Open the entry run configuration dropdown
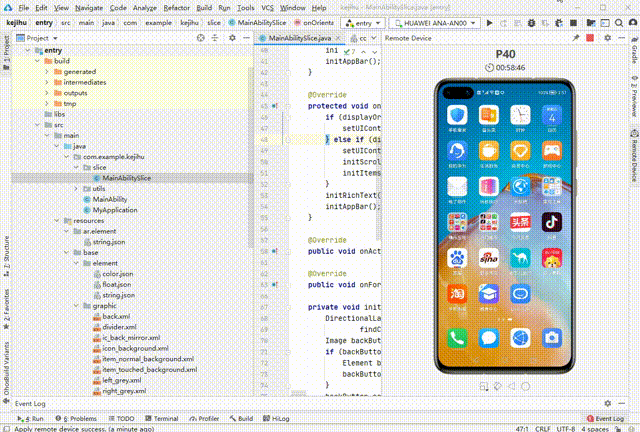Image resolution: width=640 pixels, height=432 pixels. click(363, 22)
